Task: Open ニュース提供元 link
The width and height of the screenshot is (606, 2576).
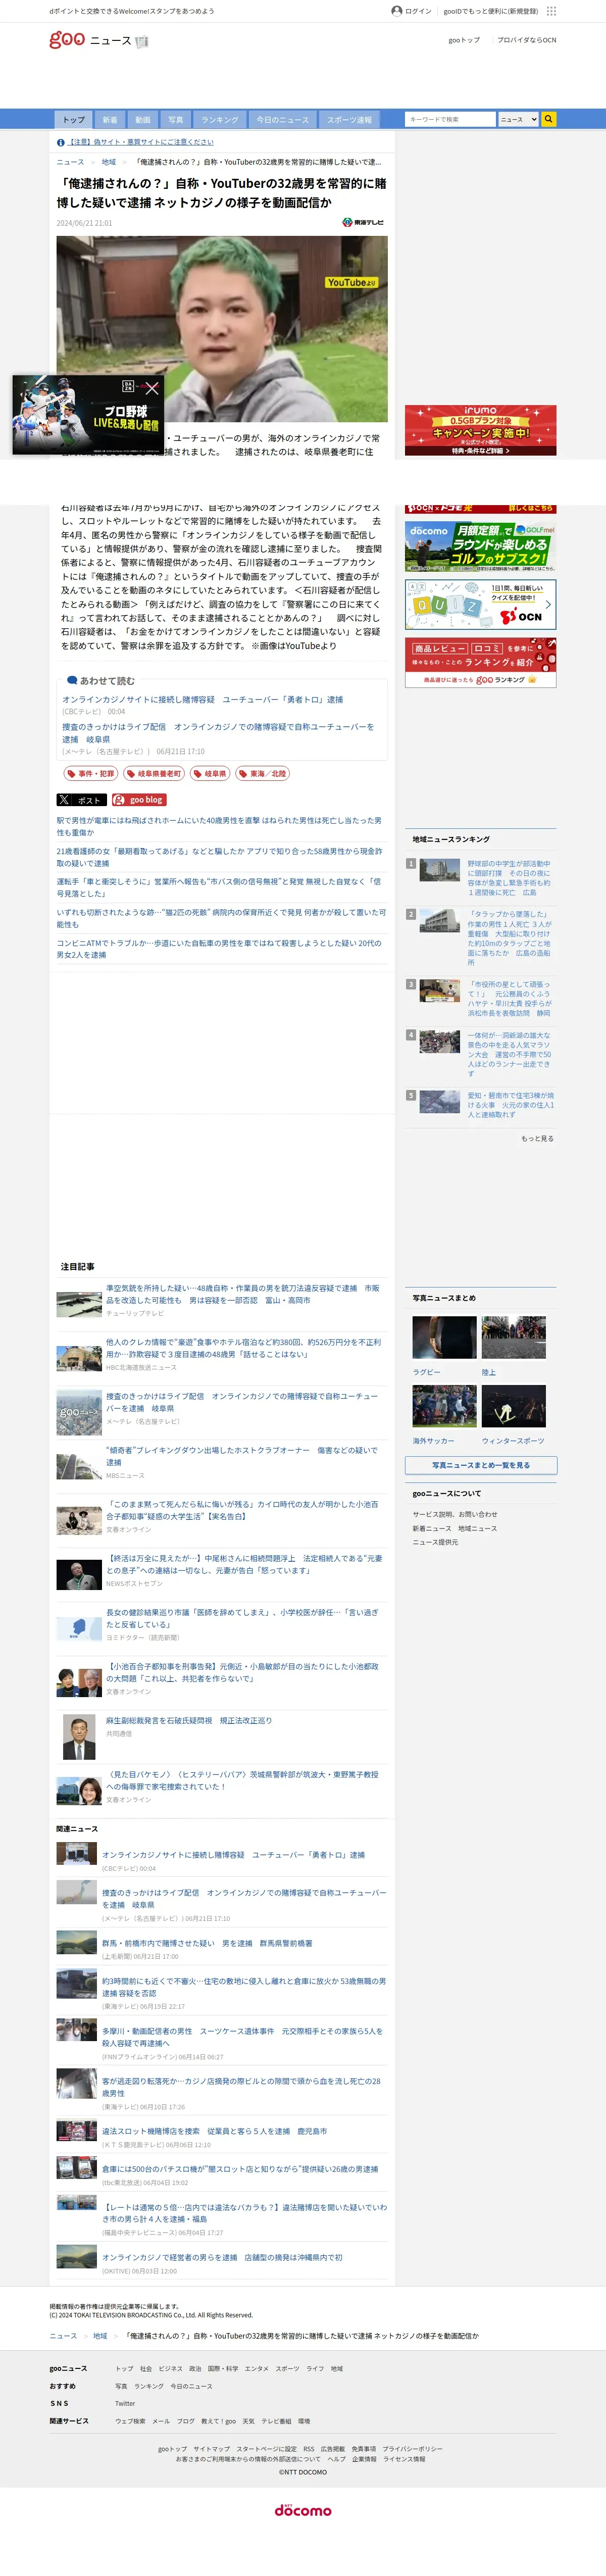Action: 435,1542
